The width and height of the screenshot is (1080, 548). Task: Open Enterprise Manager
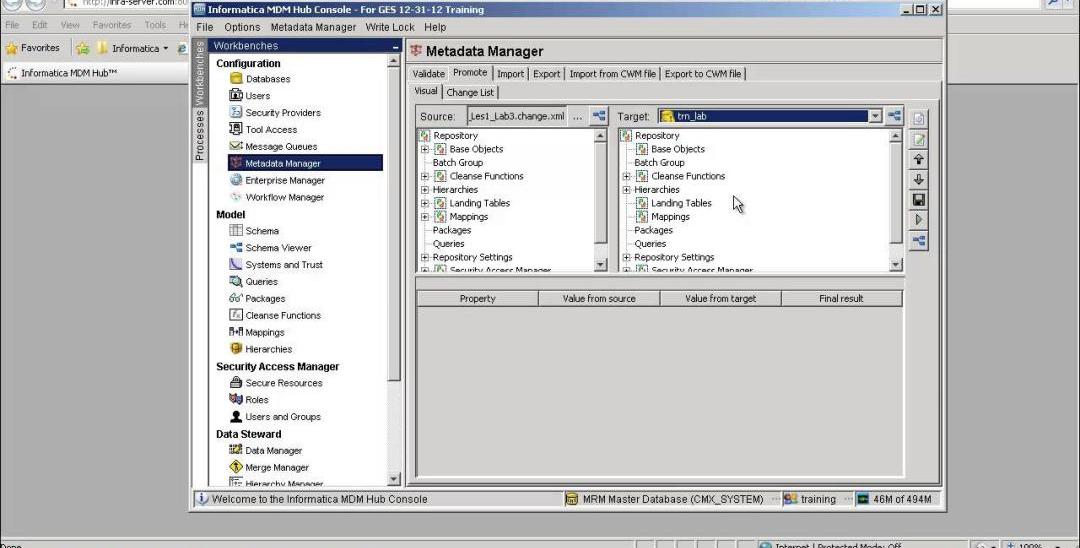[x=277, y=180]
